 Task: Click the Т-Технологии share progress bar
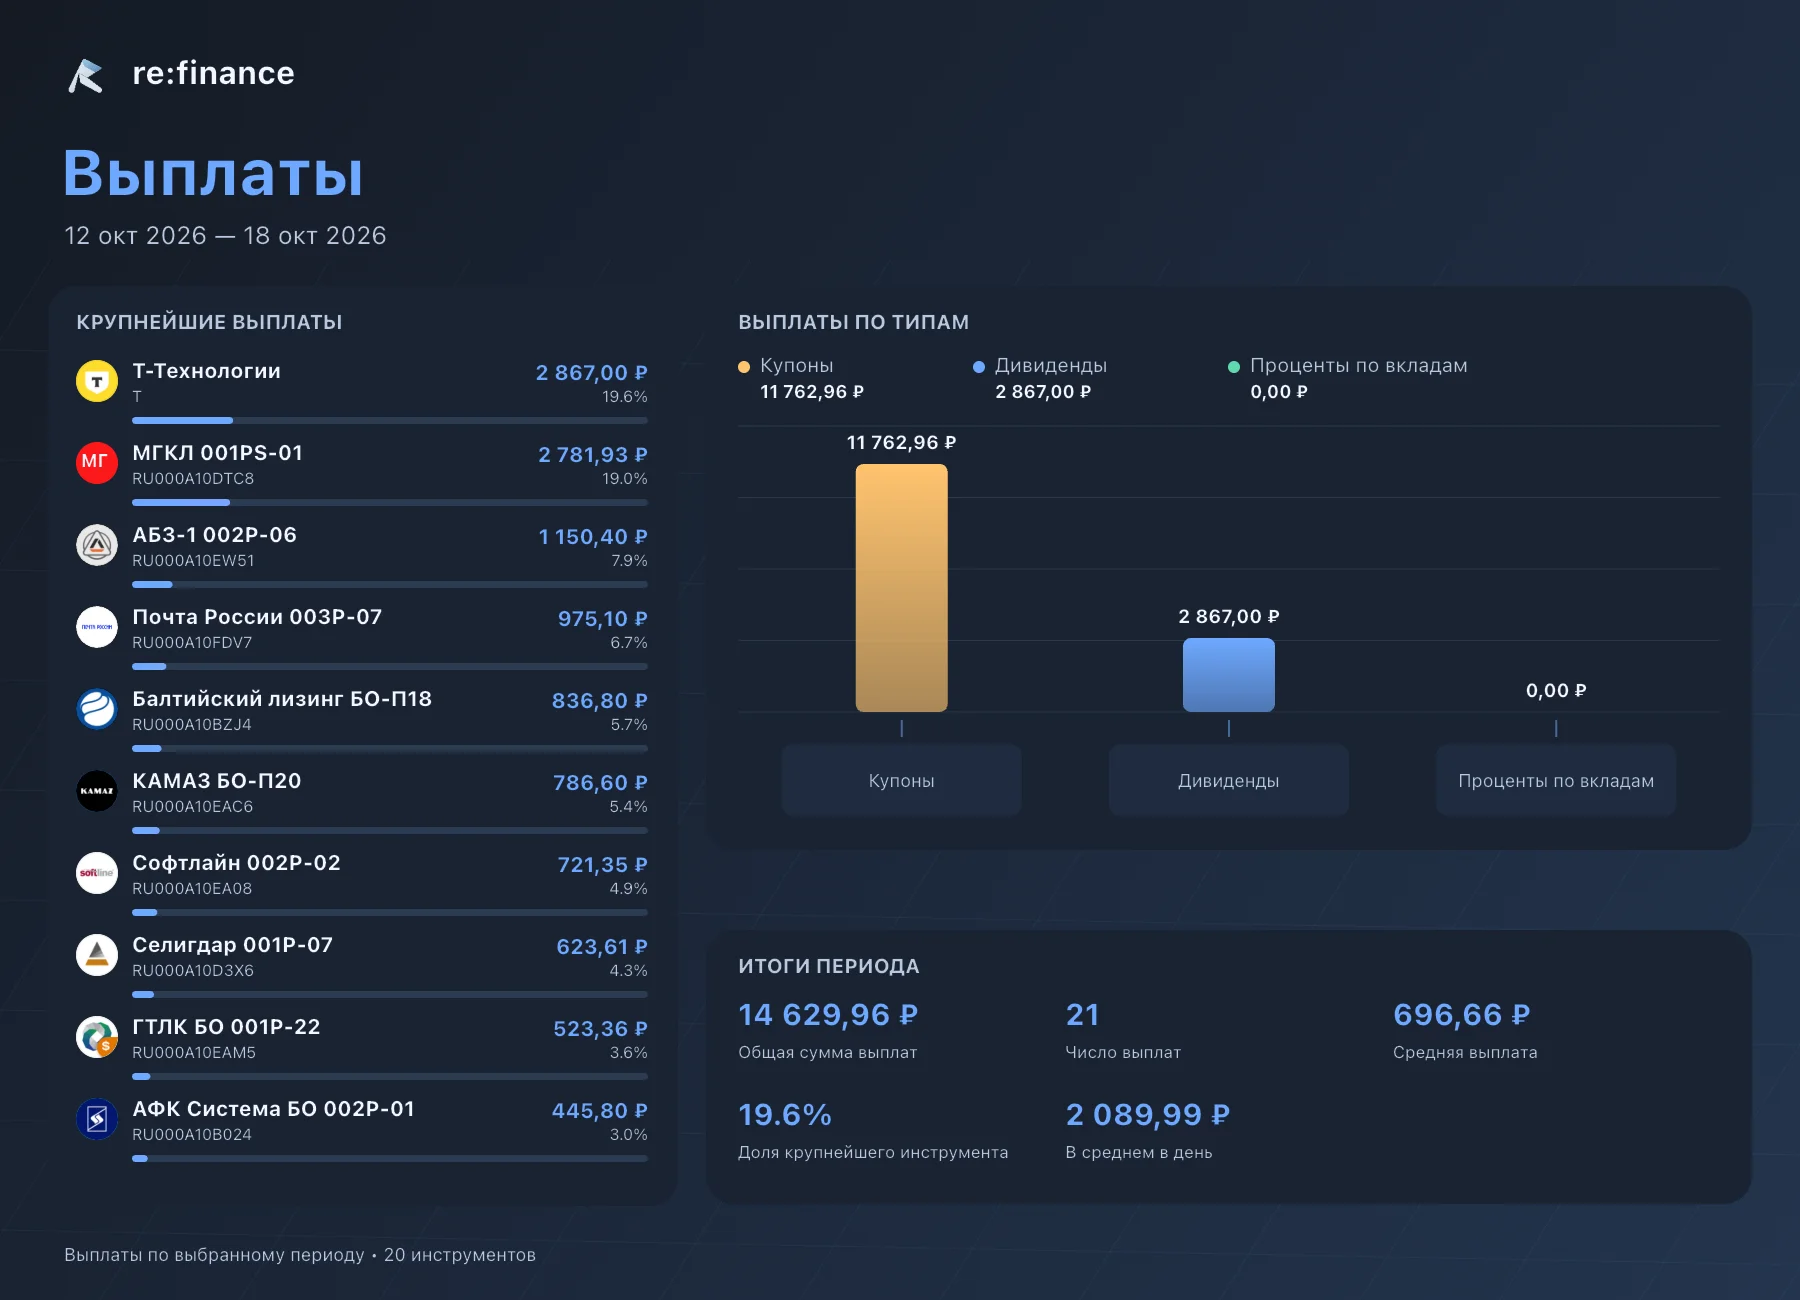[x=390, y=421]
